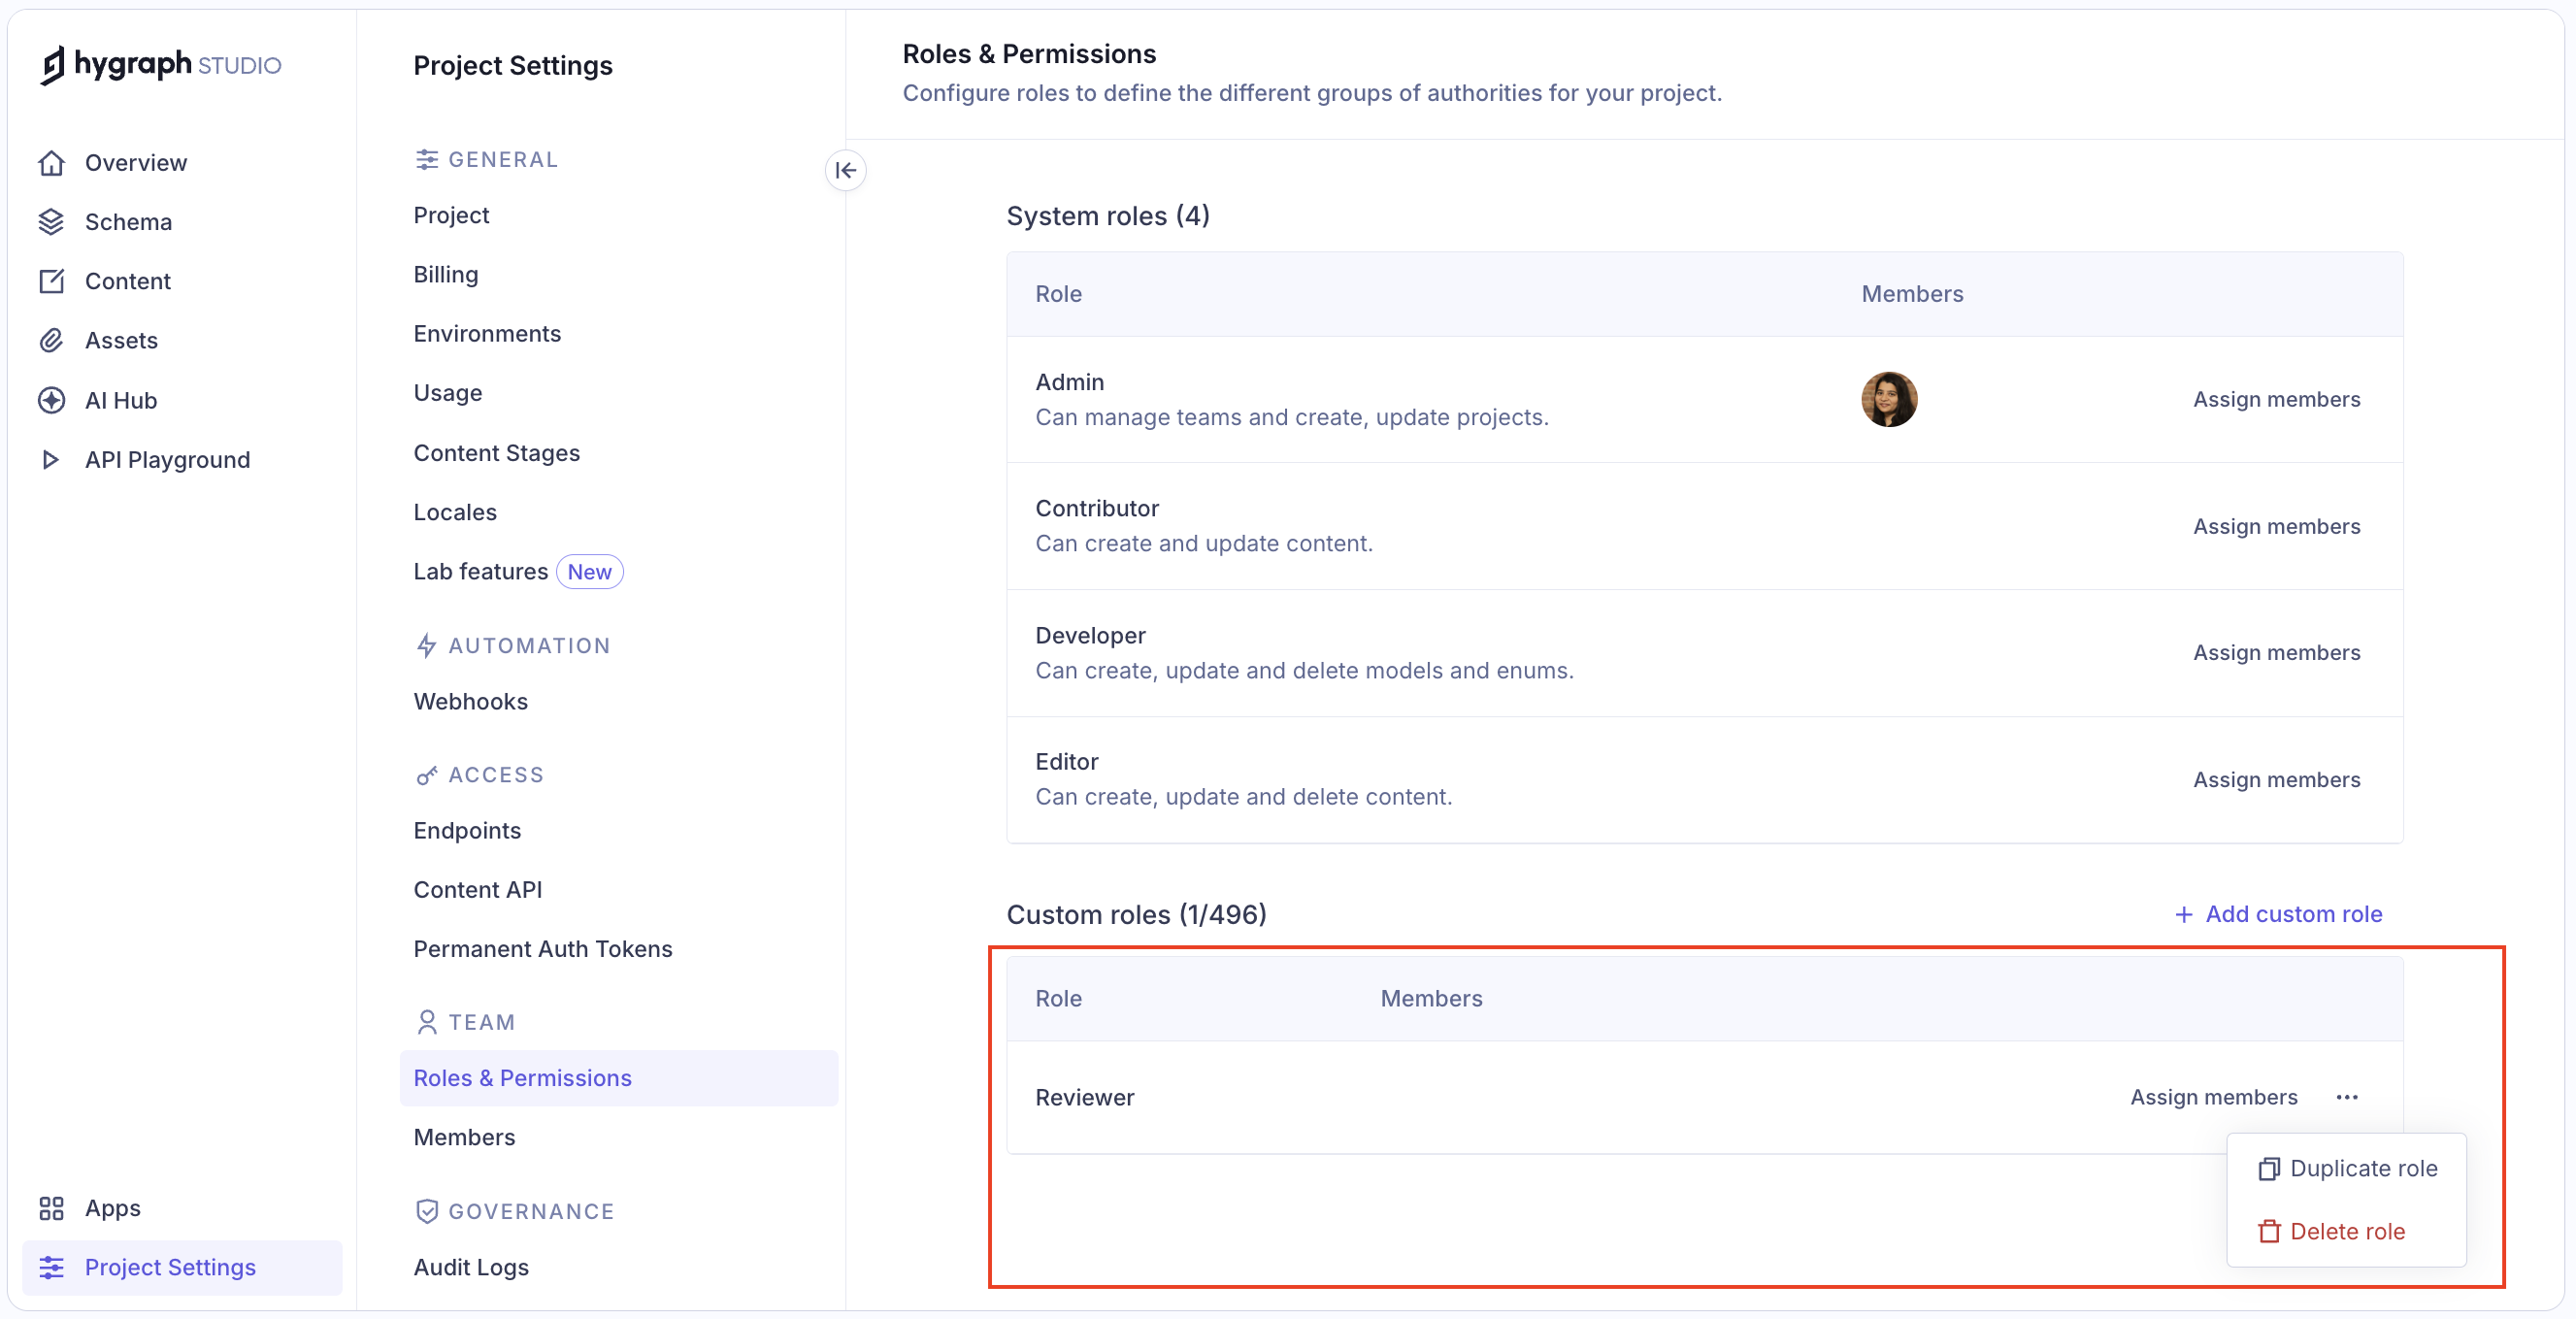Click the Admin role name
This screenshot has height=1319, width=2576.
[x=1069, y=382]
